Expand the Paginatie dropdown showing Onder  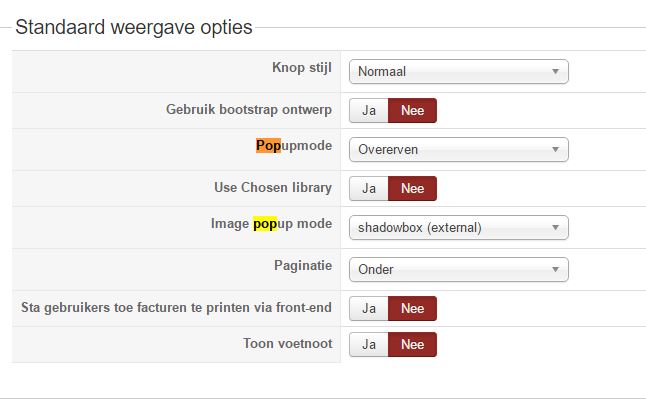click(459, 269)
